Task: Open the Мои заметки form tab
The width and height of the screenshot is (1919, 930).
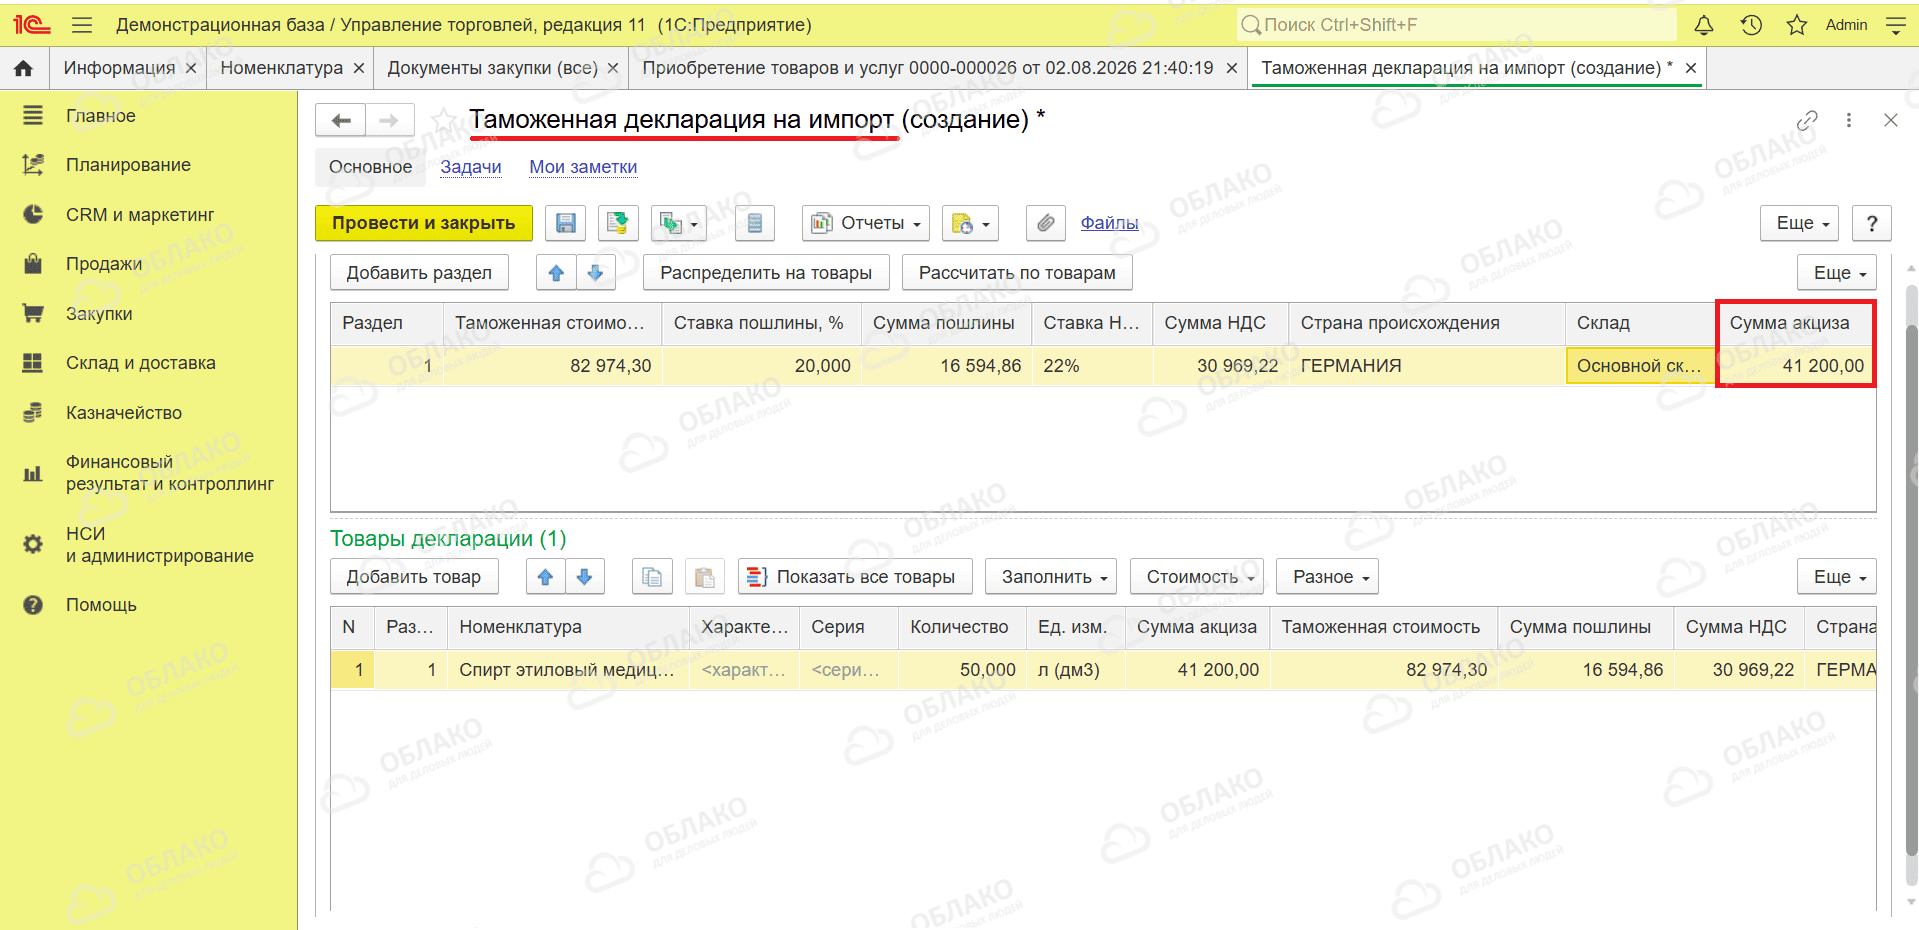Action: tap(583, 167)
